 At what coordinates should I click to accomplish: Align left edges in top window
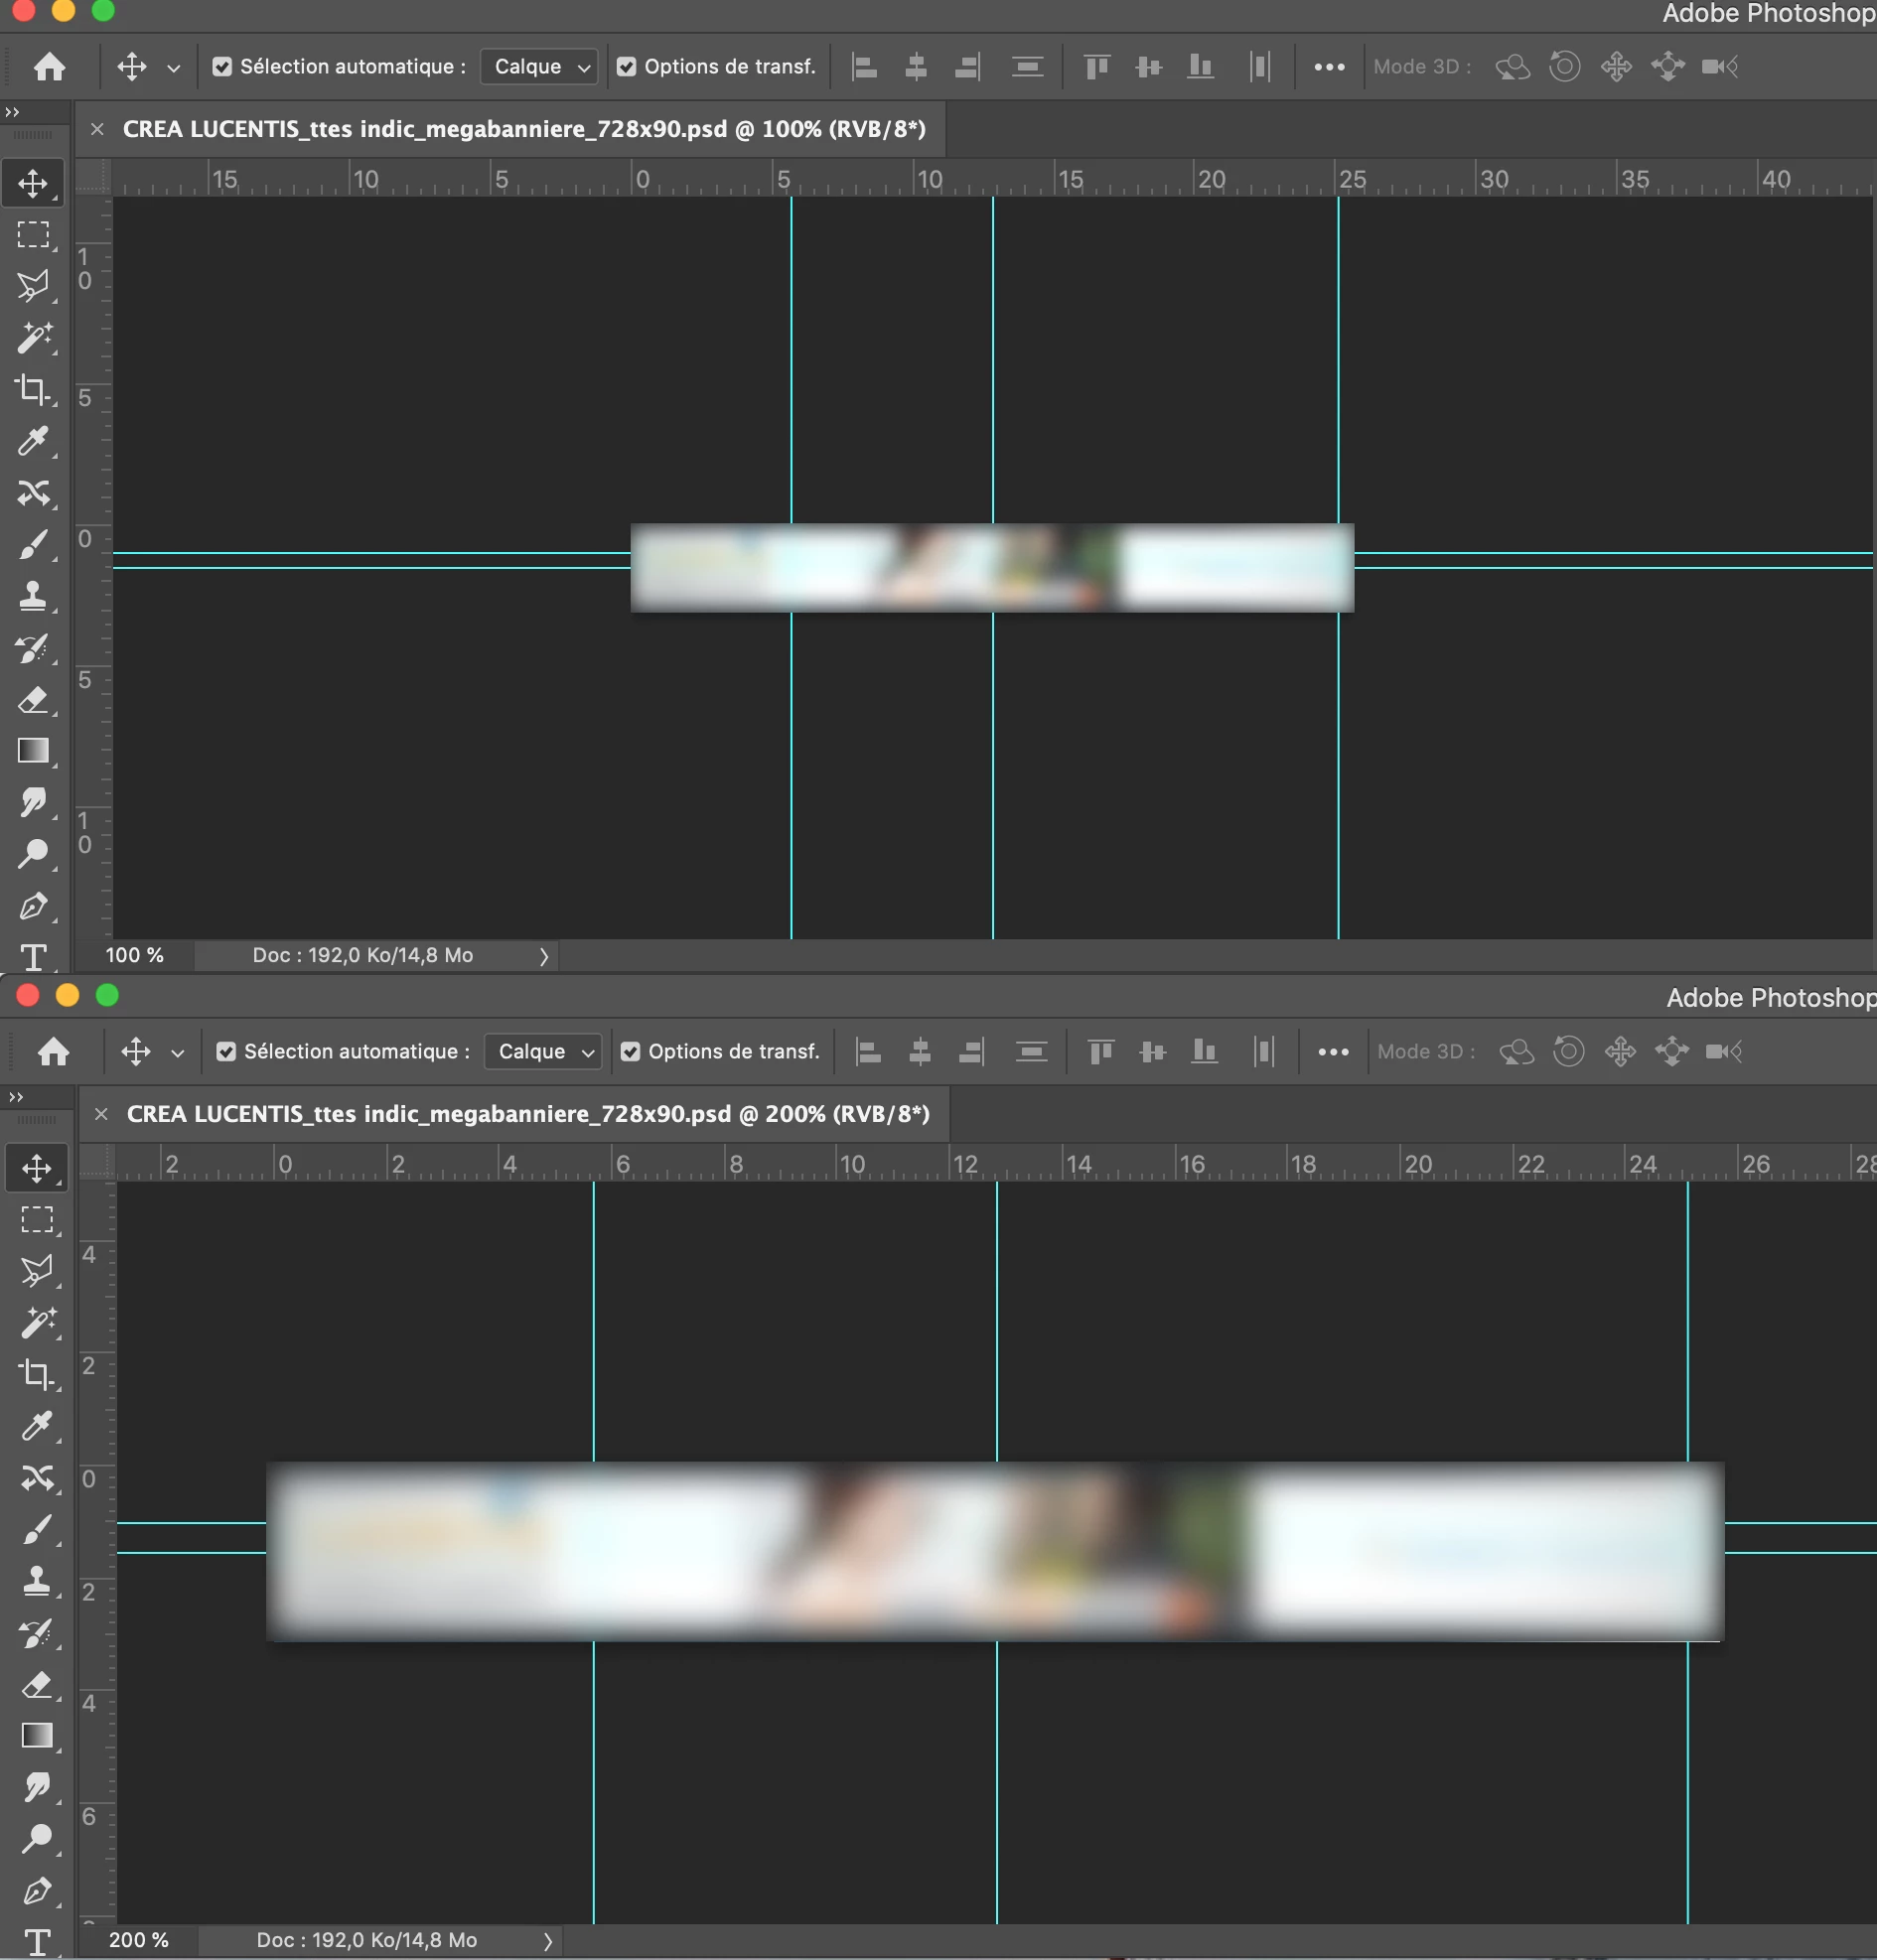pyautogui.click(x=864, y=67)
